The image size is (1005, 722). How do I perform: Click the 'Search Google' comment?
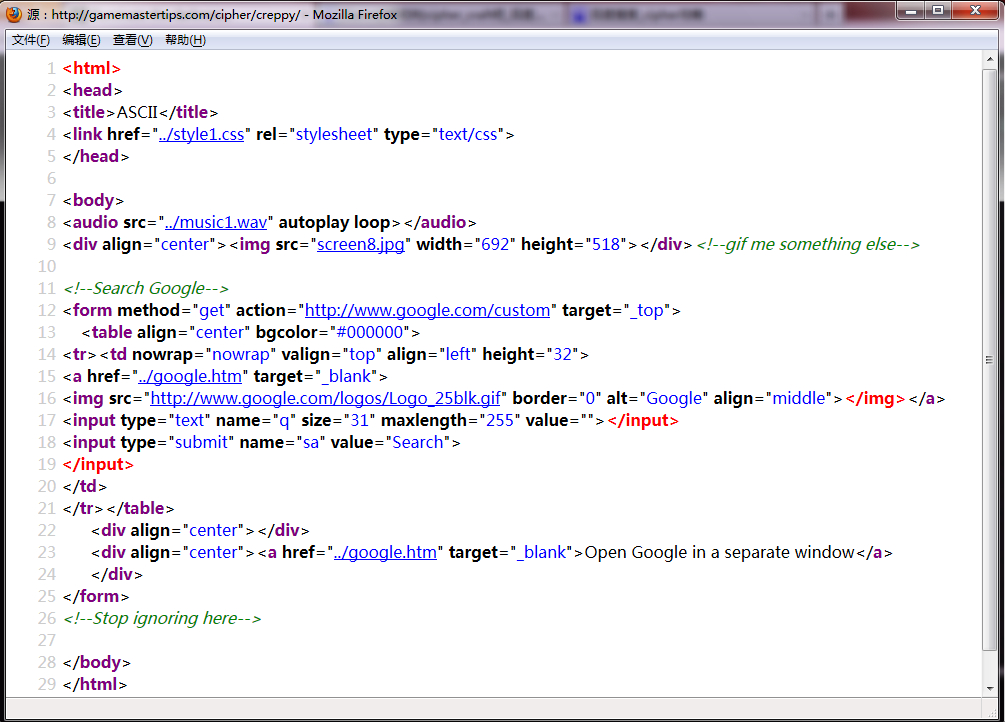click(145, 289)
